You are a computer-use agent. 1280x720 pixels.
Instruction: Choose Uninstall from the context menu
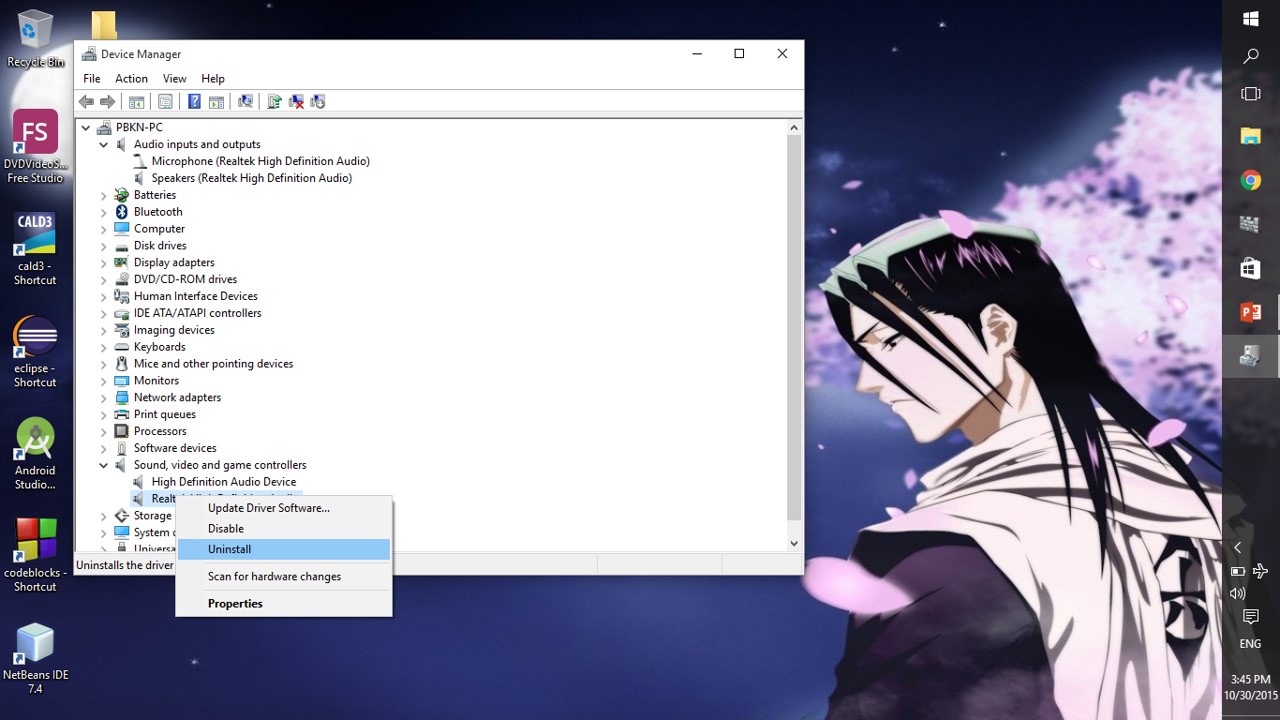click(229, 549)
